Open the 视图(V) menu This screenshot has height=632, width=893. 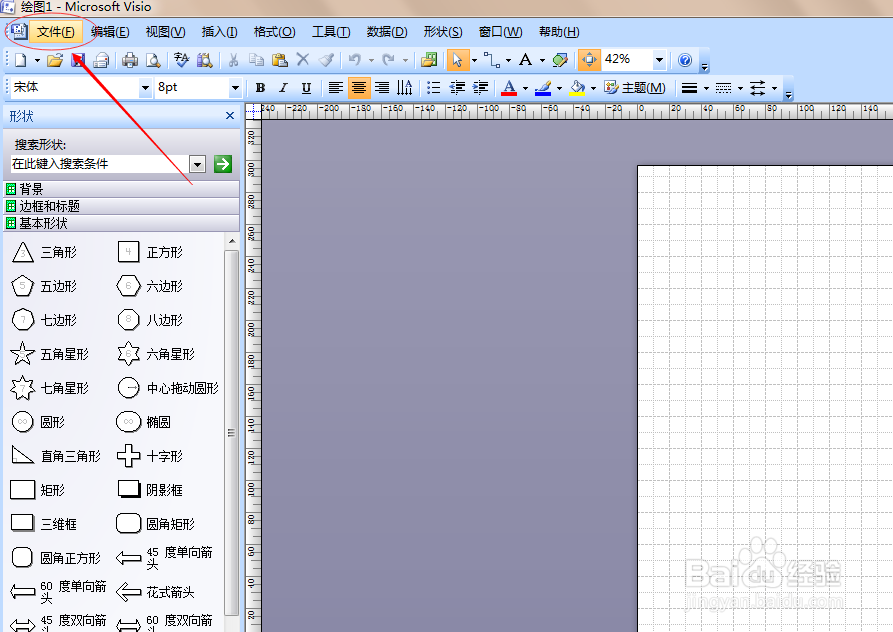click(165, 32)
